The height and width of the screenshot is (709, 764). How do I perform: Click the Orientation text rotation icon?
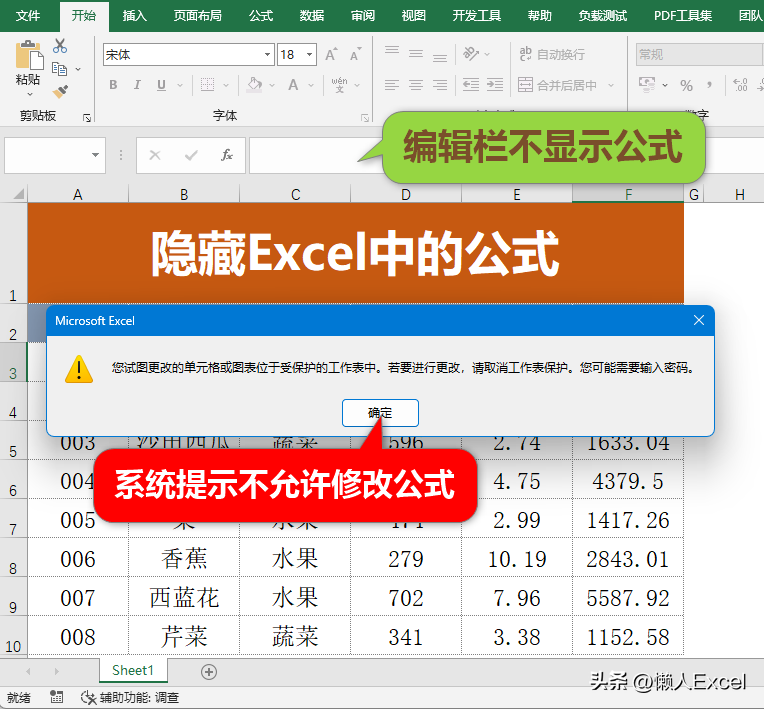click(x=471, y=54)
